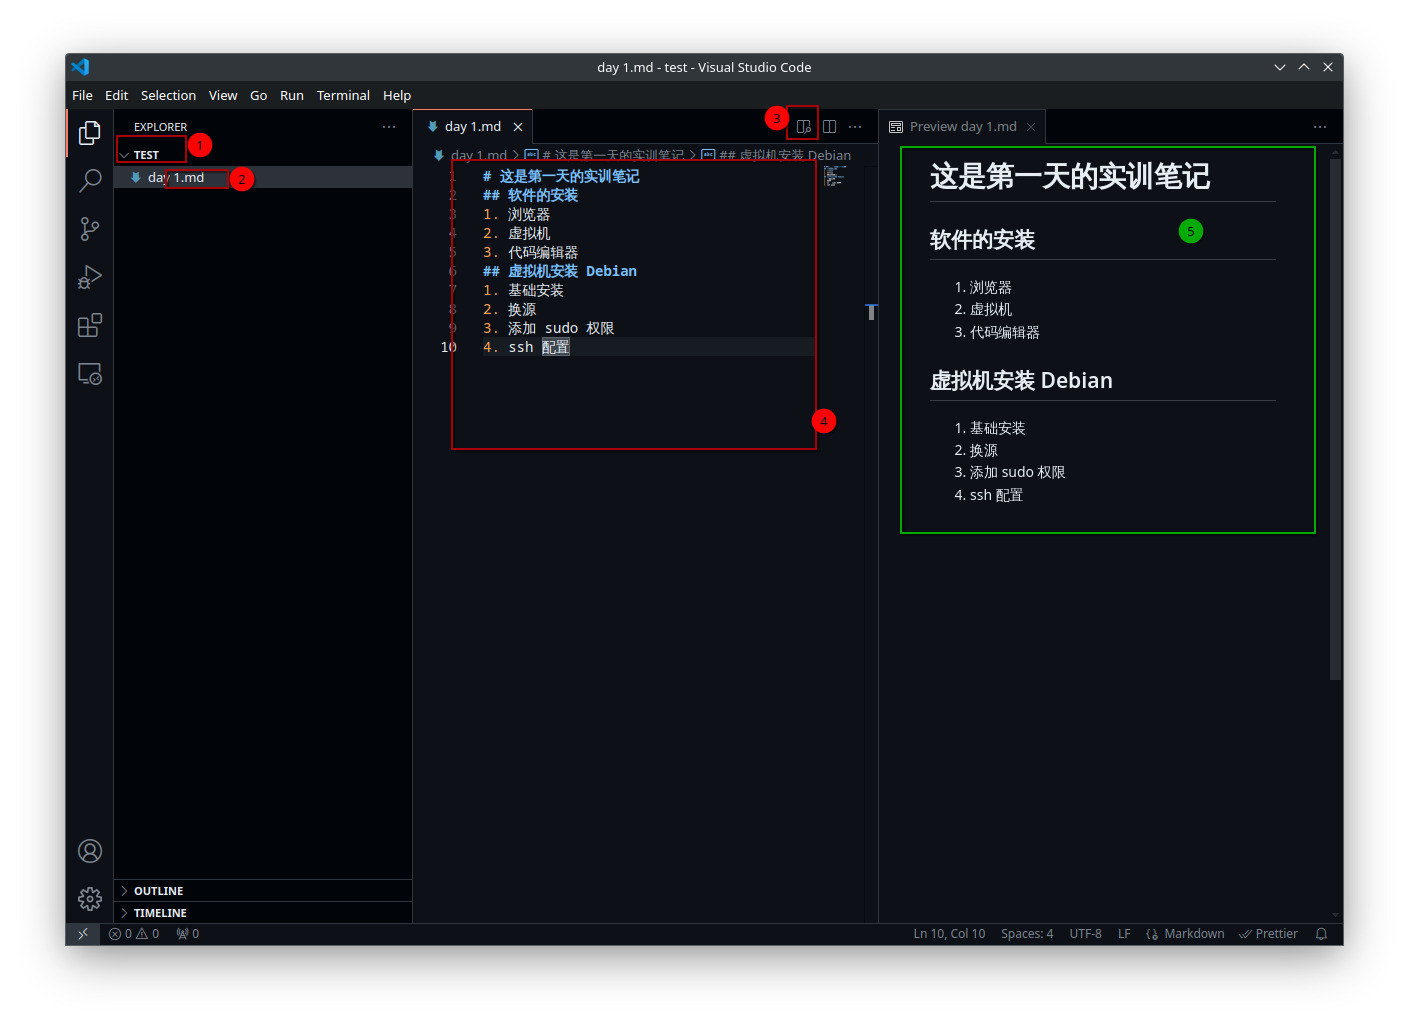The width and height of the screenshot is (1410, 1024).
Task: Close the day 1.md editor tab
Action: click(518, 127)
